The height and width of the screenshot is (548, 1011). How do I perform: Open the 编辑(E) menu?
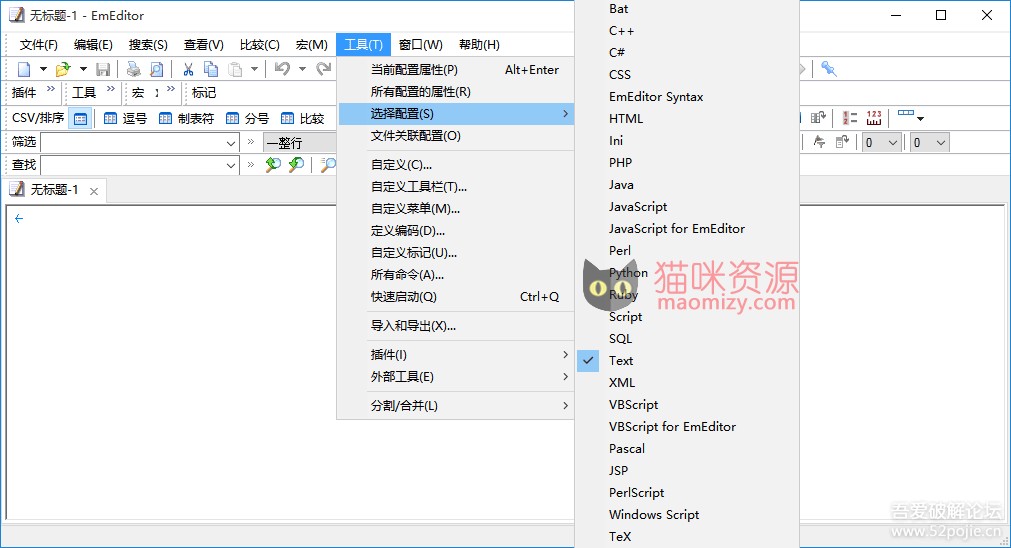click(x=93, y=44)
